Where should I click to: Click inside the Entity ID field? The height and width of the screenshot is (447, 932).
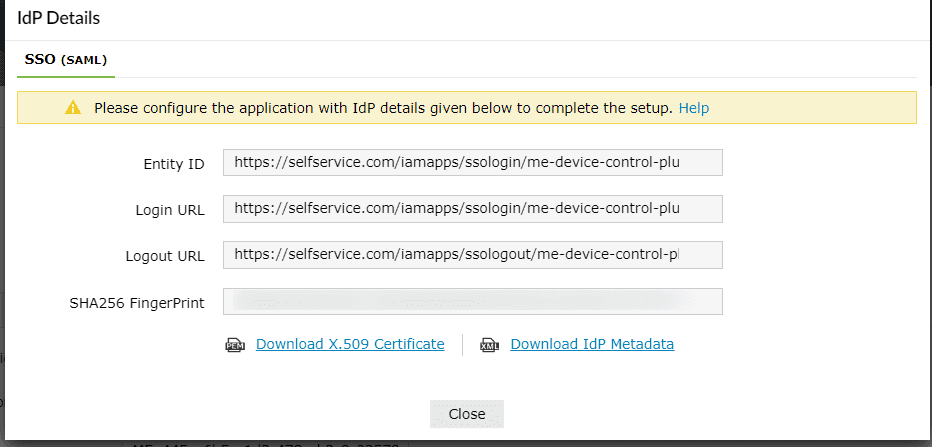(x=472, y=163)
